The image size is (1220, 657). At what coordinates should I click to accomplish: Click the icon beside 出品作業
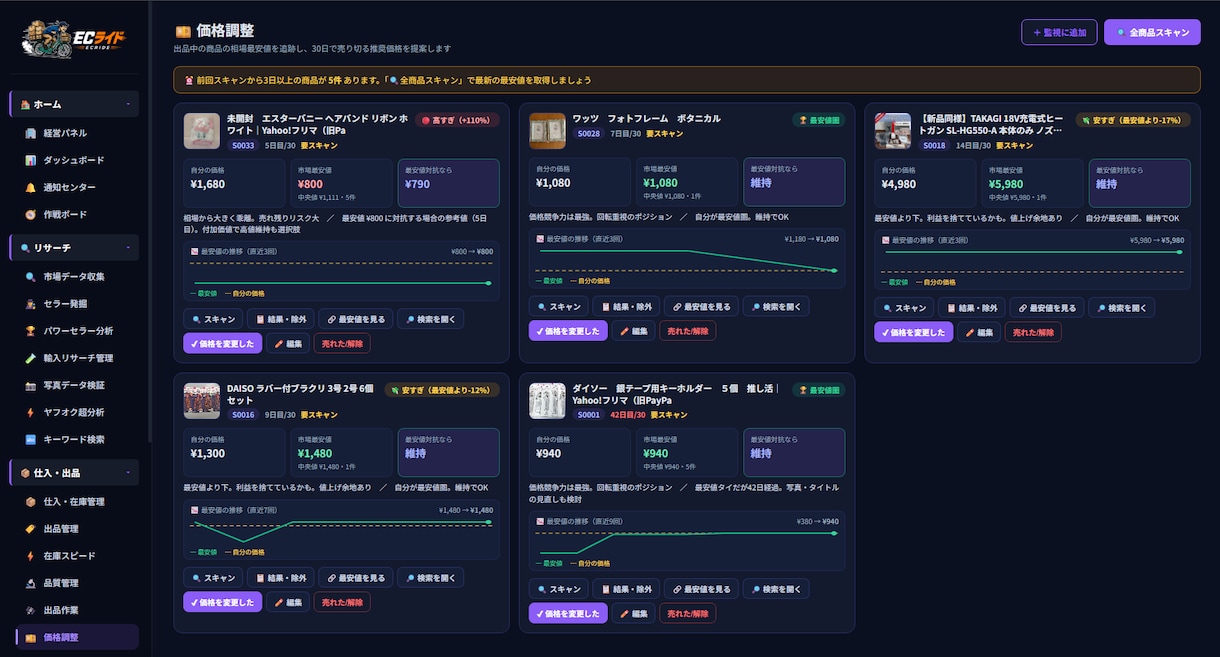click(30, 610)
